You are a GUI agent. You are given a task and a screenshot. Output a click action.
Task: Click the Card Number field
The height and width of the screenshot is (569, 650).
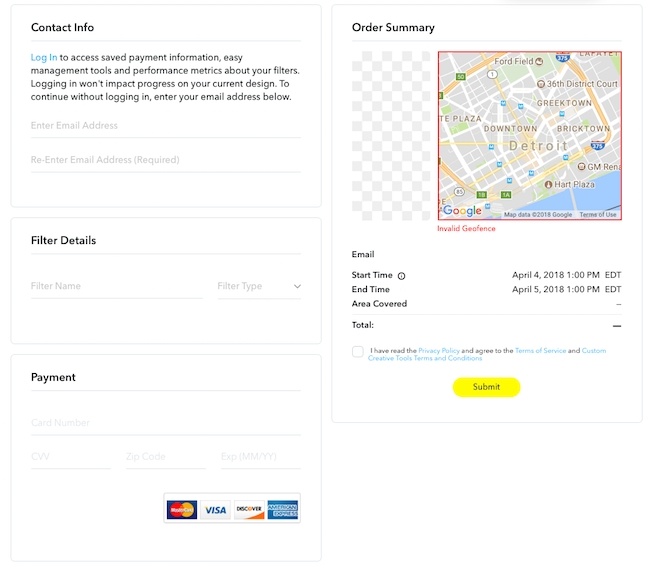pyautogui.click(x=166, y=423)
